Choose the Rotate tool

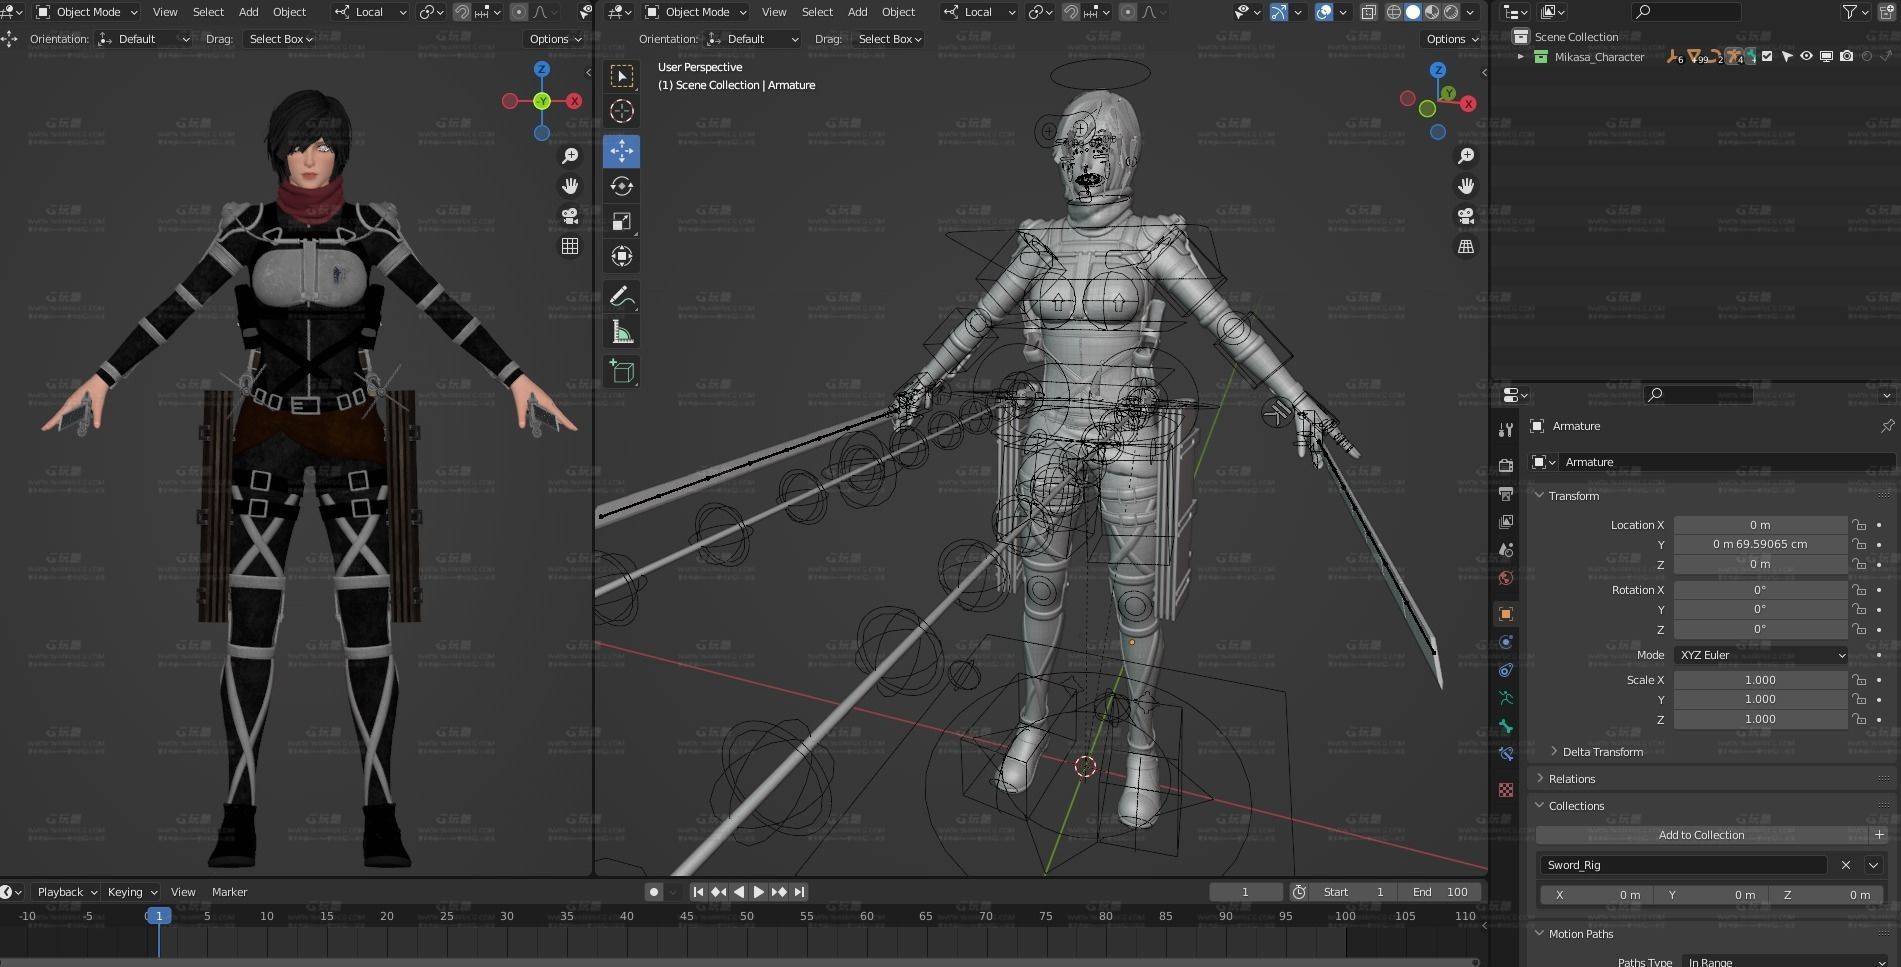click(x=622, y=186)
